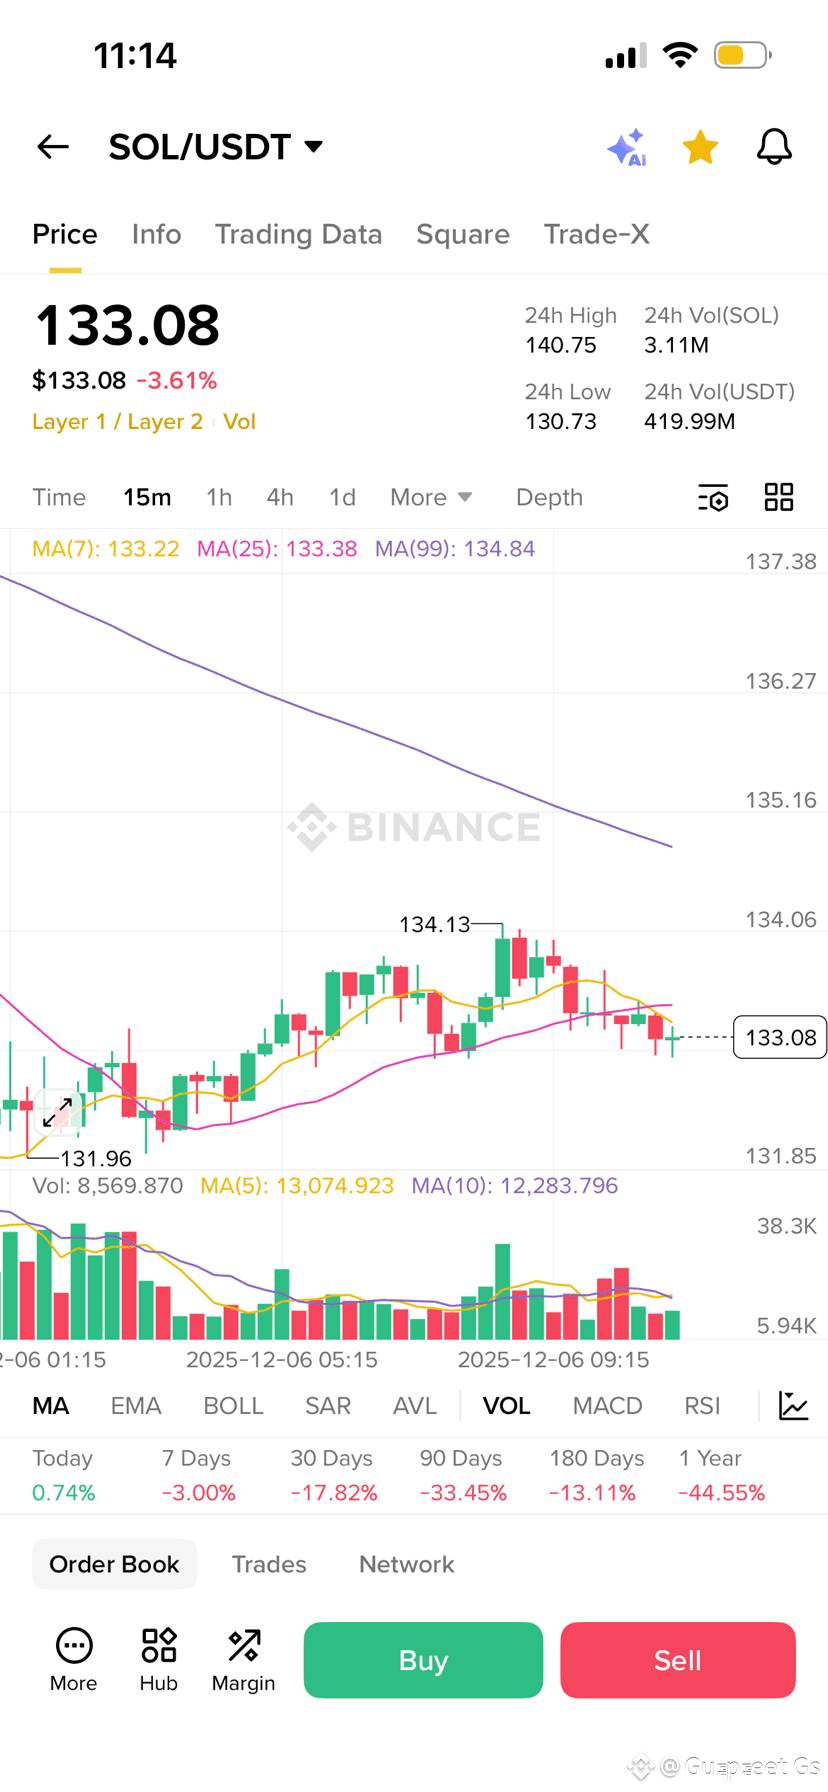Open the More ellipsis icon
Viewport: 828px width, 1792px height.
pyautogui.click(x=74, y=1660)
